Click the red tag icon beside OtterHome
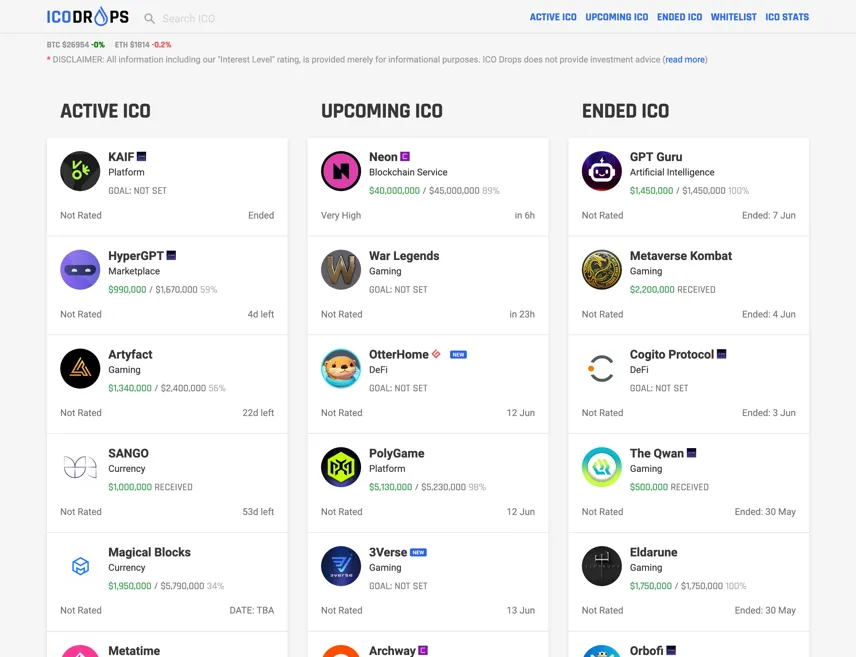 [x=436, y=354]
